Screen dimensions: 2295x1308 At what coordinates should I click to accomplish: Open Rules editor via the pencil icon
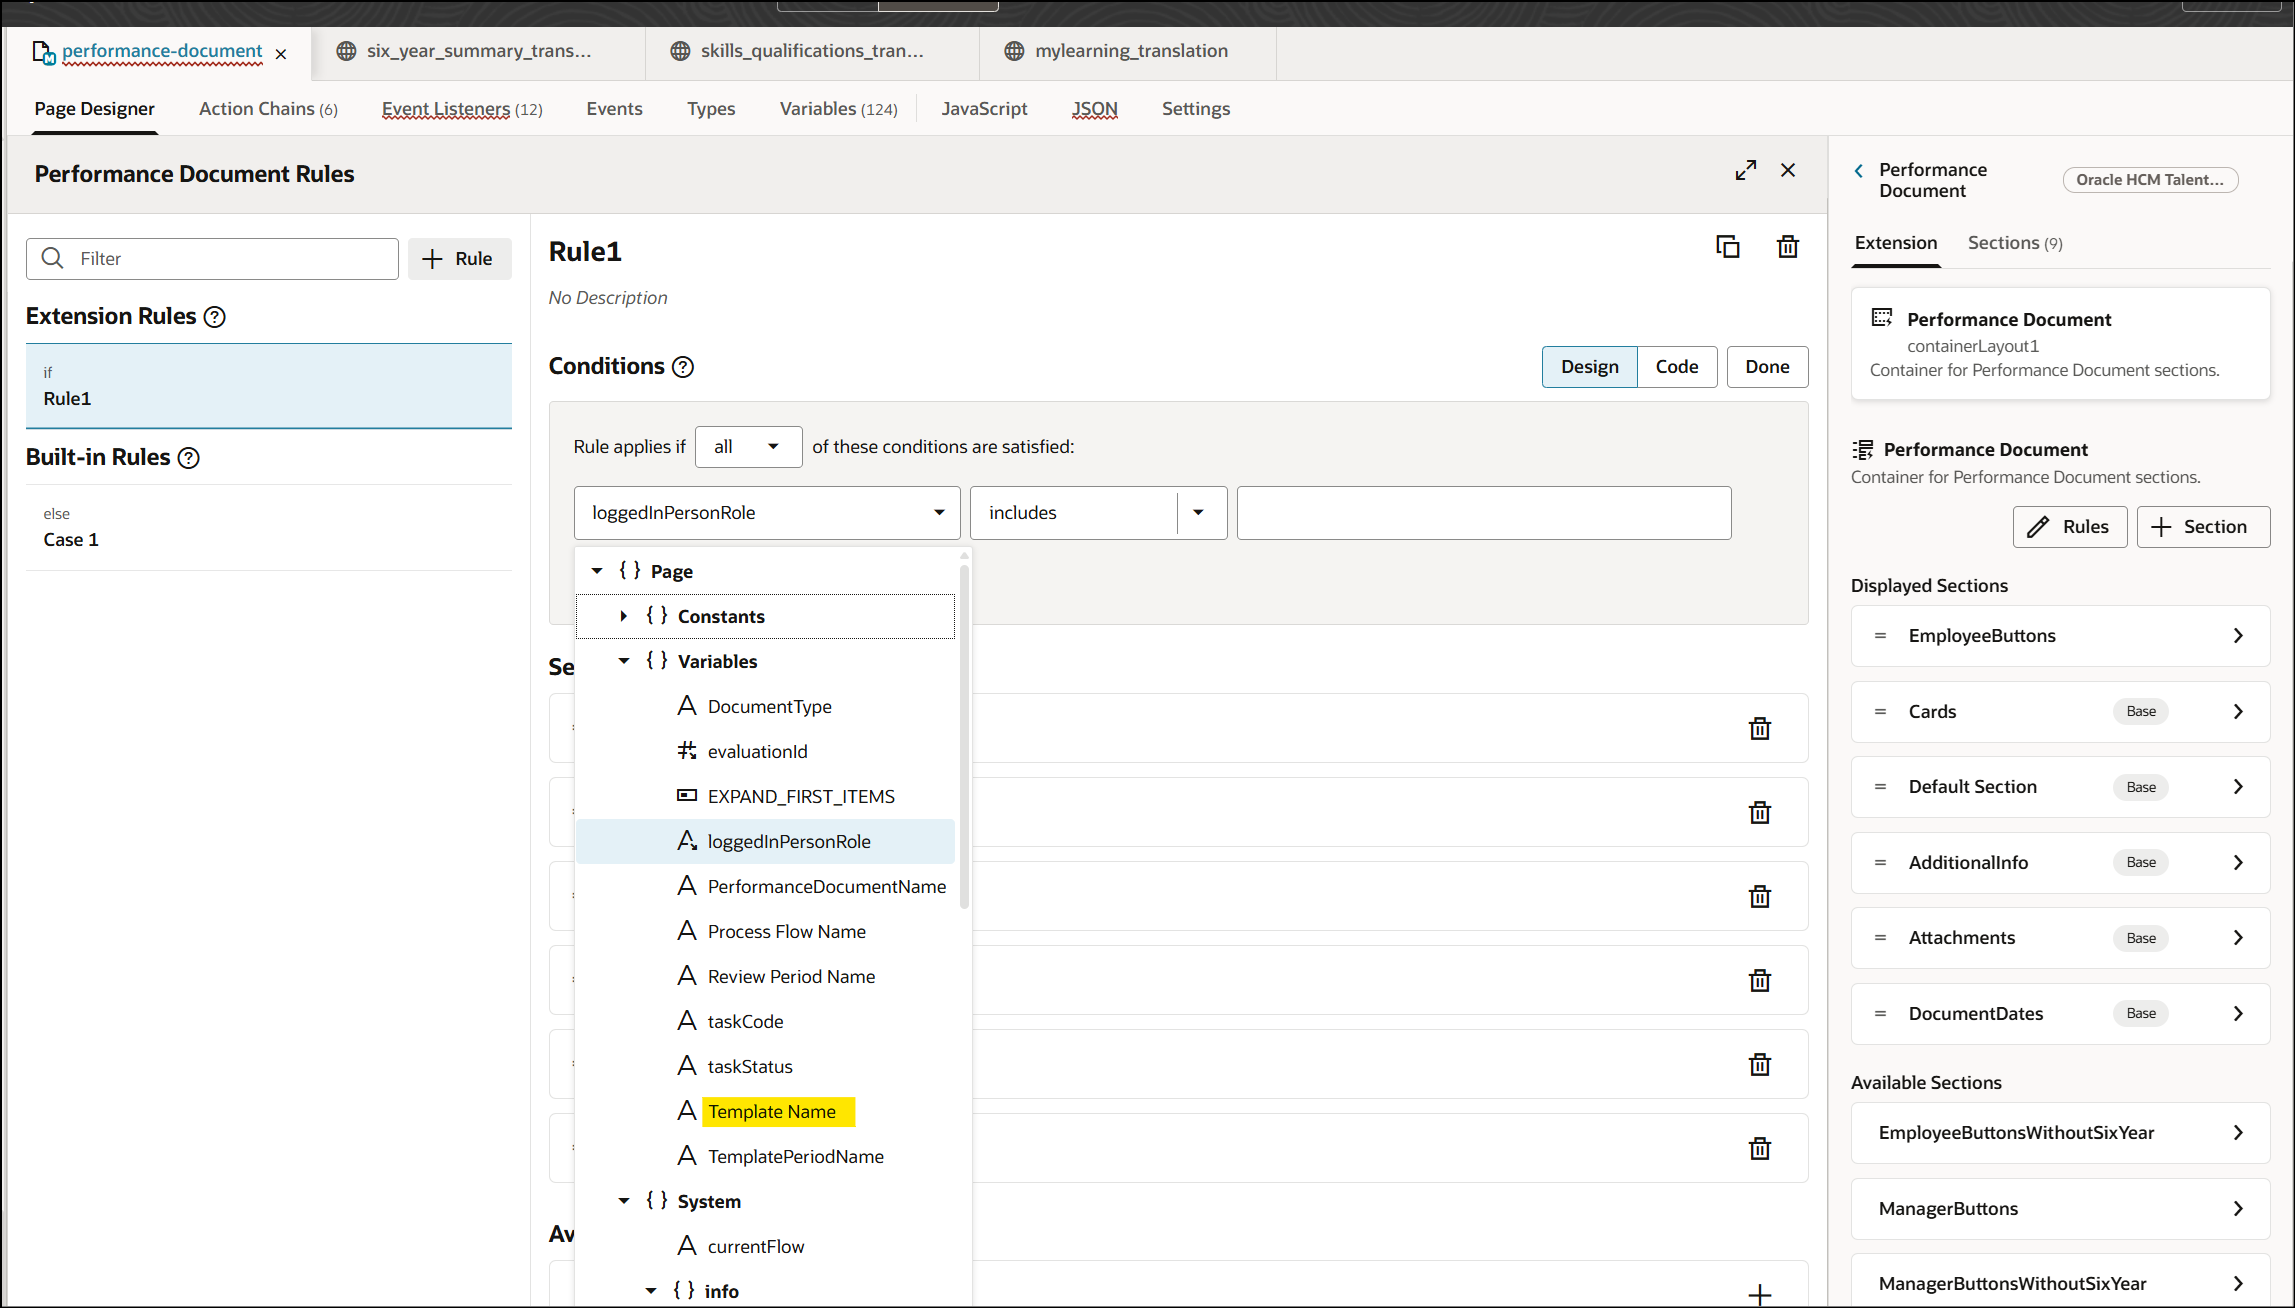coord(2069,526)
